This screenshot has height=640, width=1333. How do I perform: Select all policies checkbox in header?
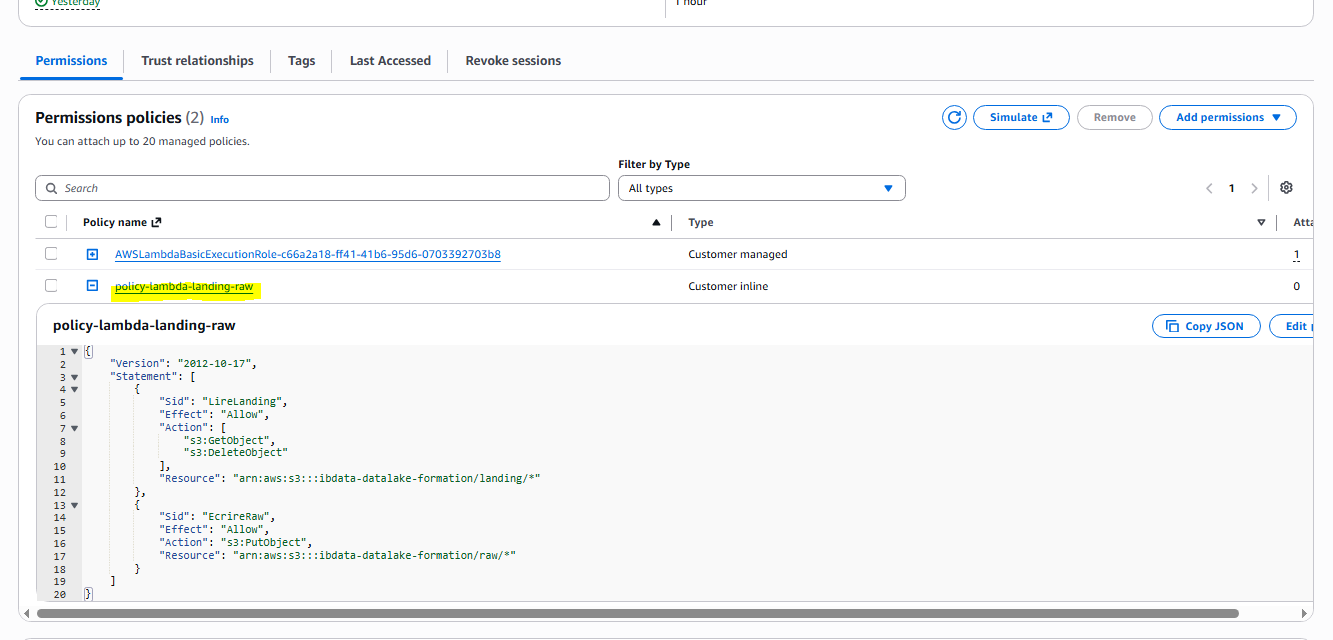click(x=51, y=222)
